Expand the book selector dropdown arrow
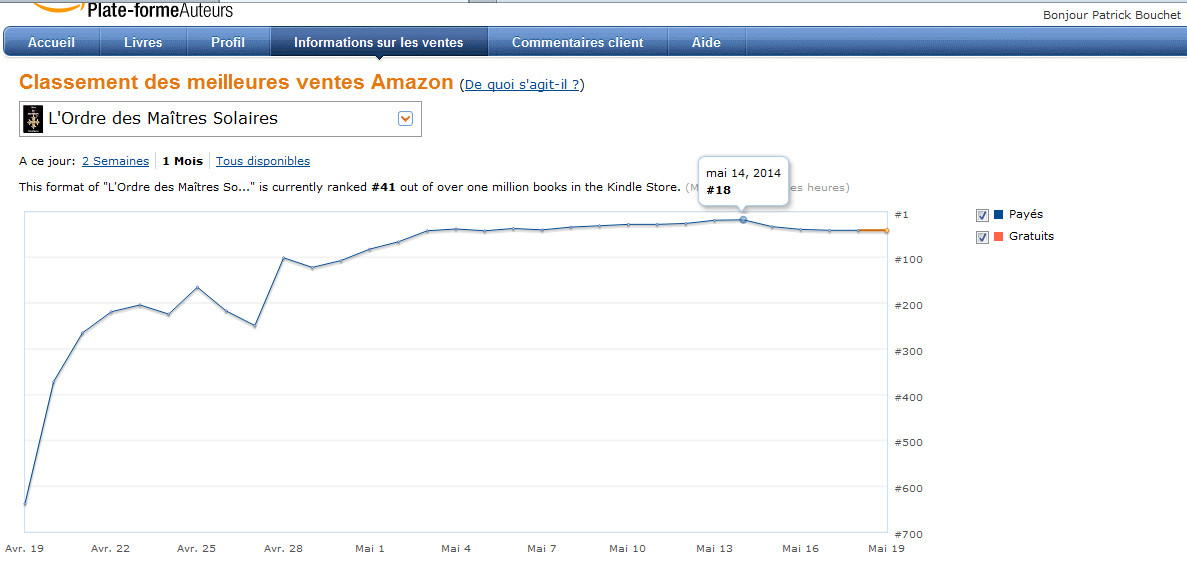The image size is (1187, 569). (405, 119)
